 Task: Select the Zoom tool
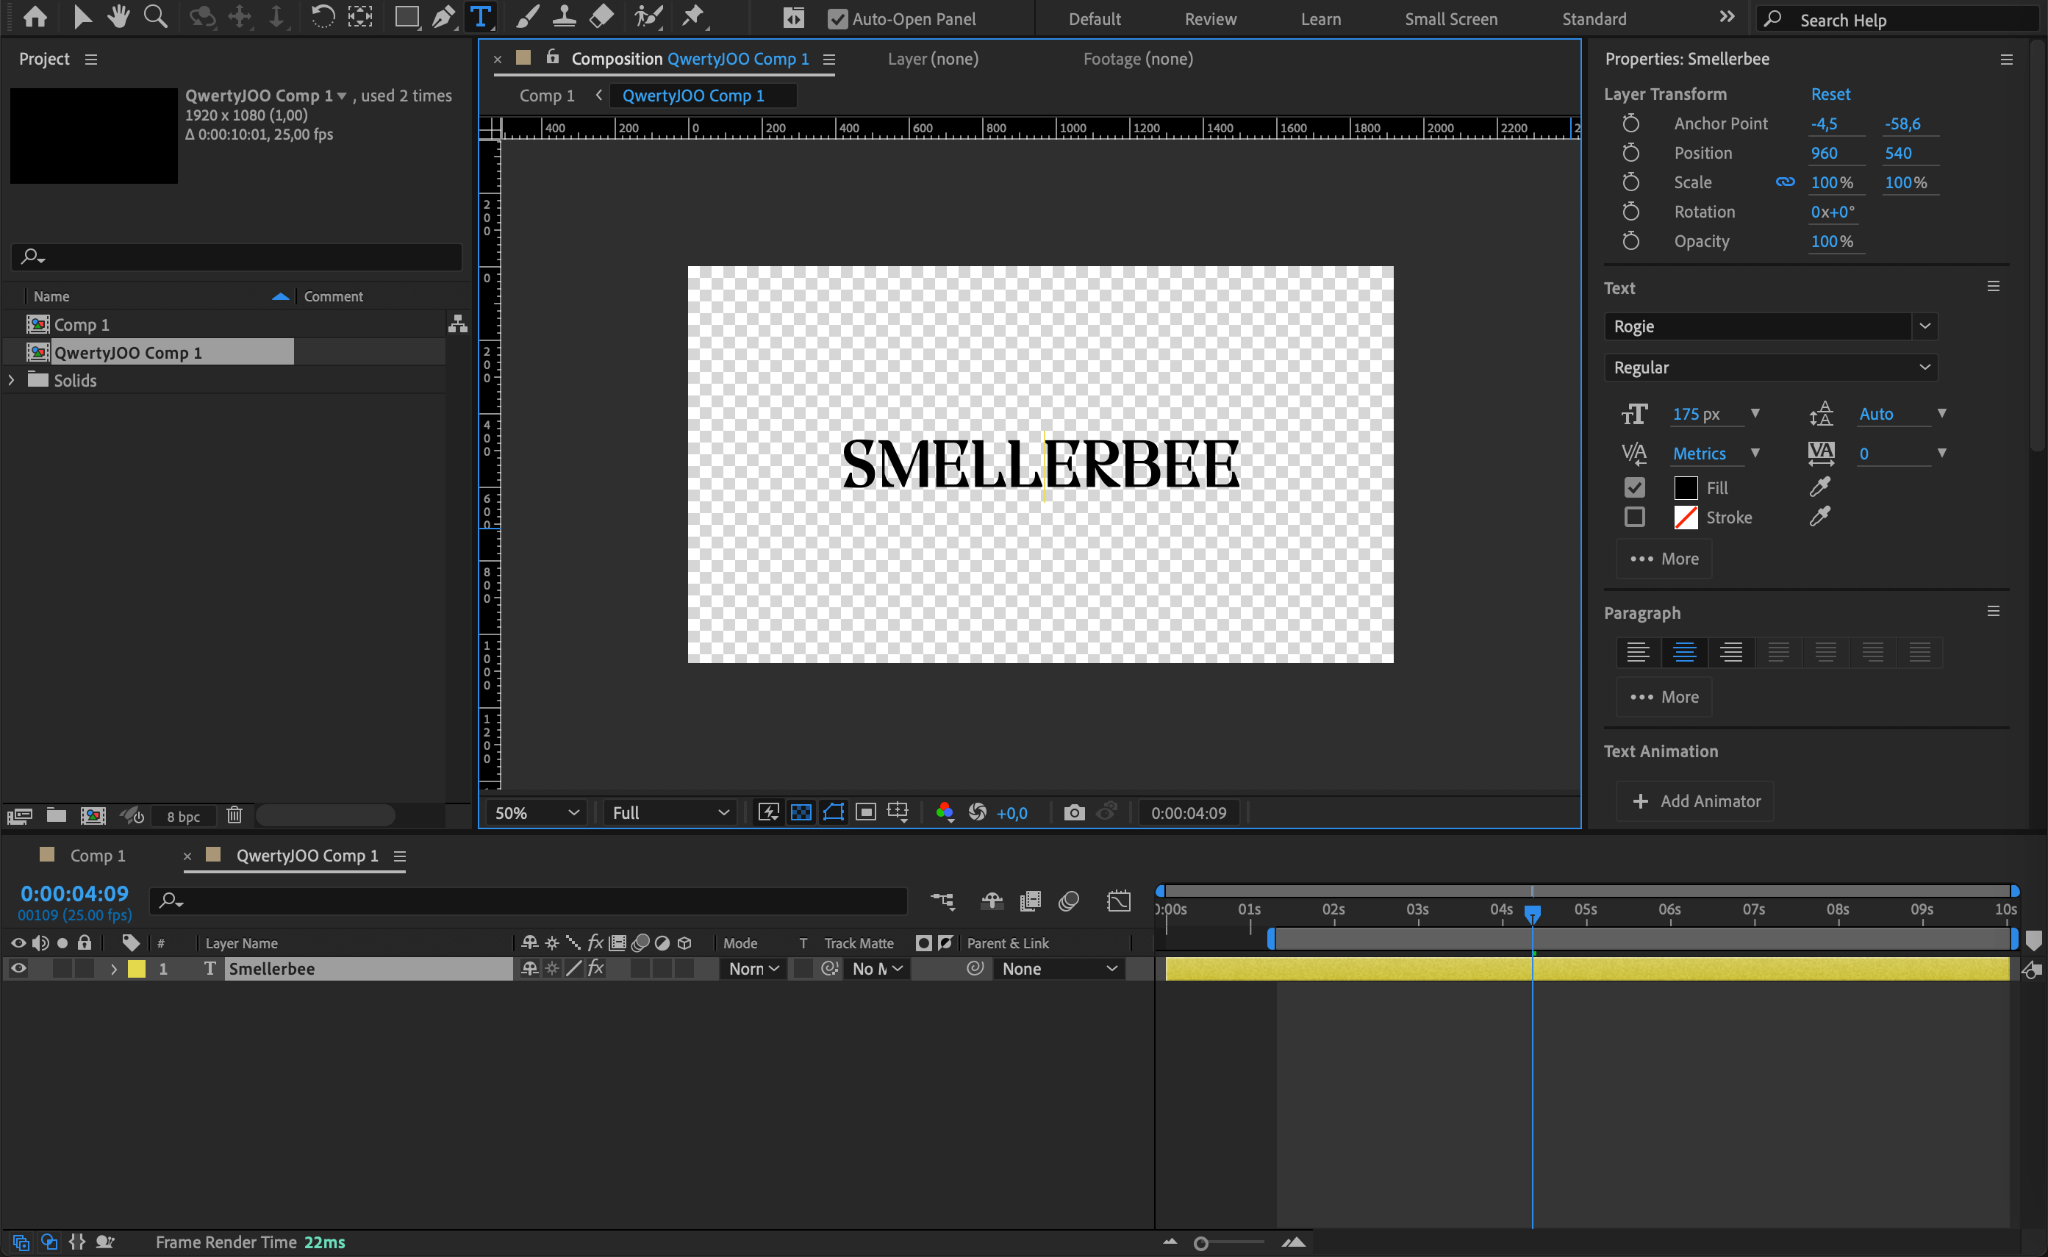point(155,17)
